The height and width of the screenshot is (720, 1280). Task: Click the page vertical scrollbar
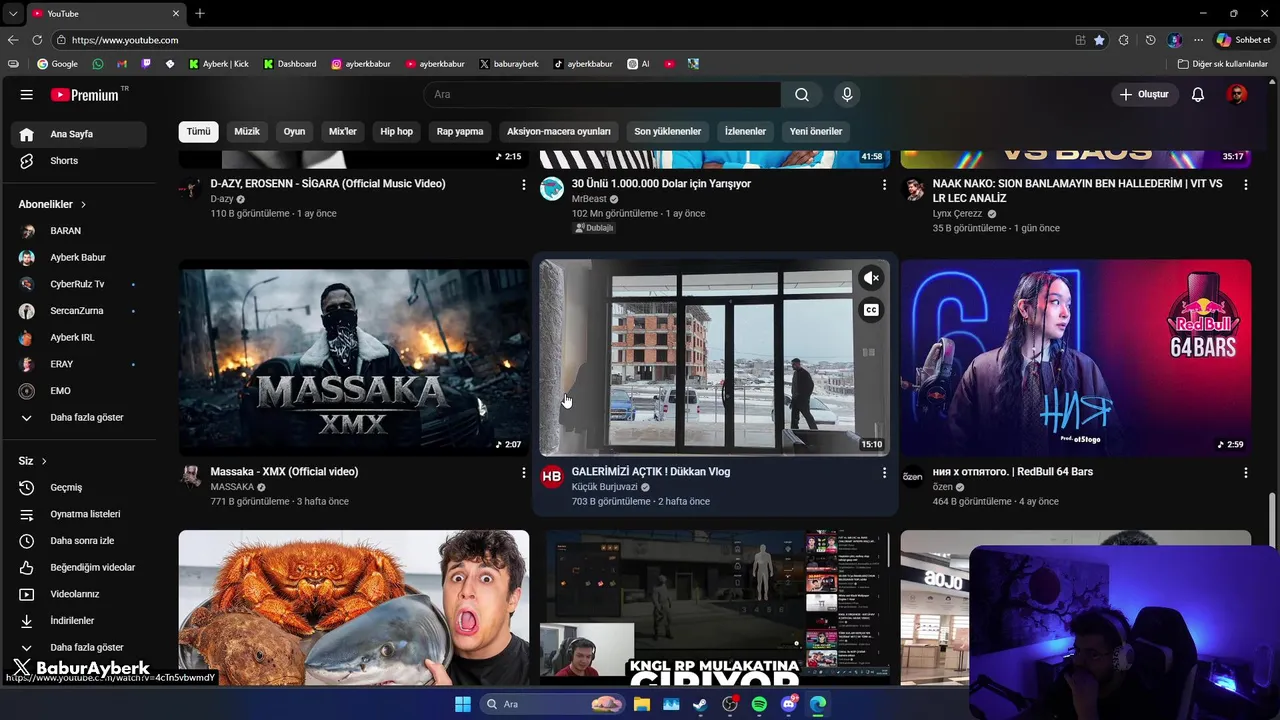[1273, 519]
